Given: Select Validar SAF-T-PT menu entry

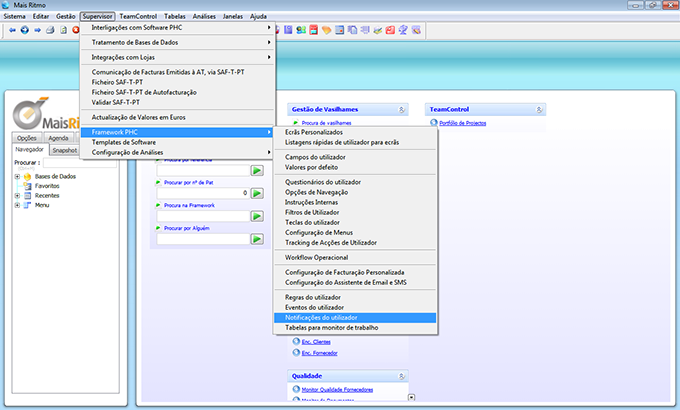Looking at the screenshot, I should tap(178, 102).
